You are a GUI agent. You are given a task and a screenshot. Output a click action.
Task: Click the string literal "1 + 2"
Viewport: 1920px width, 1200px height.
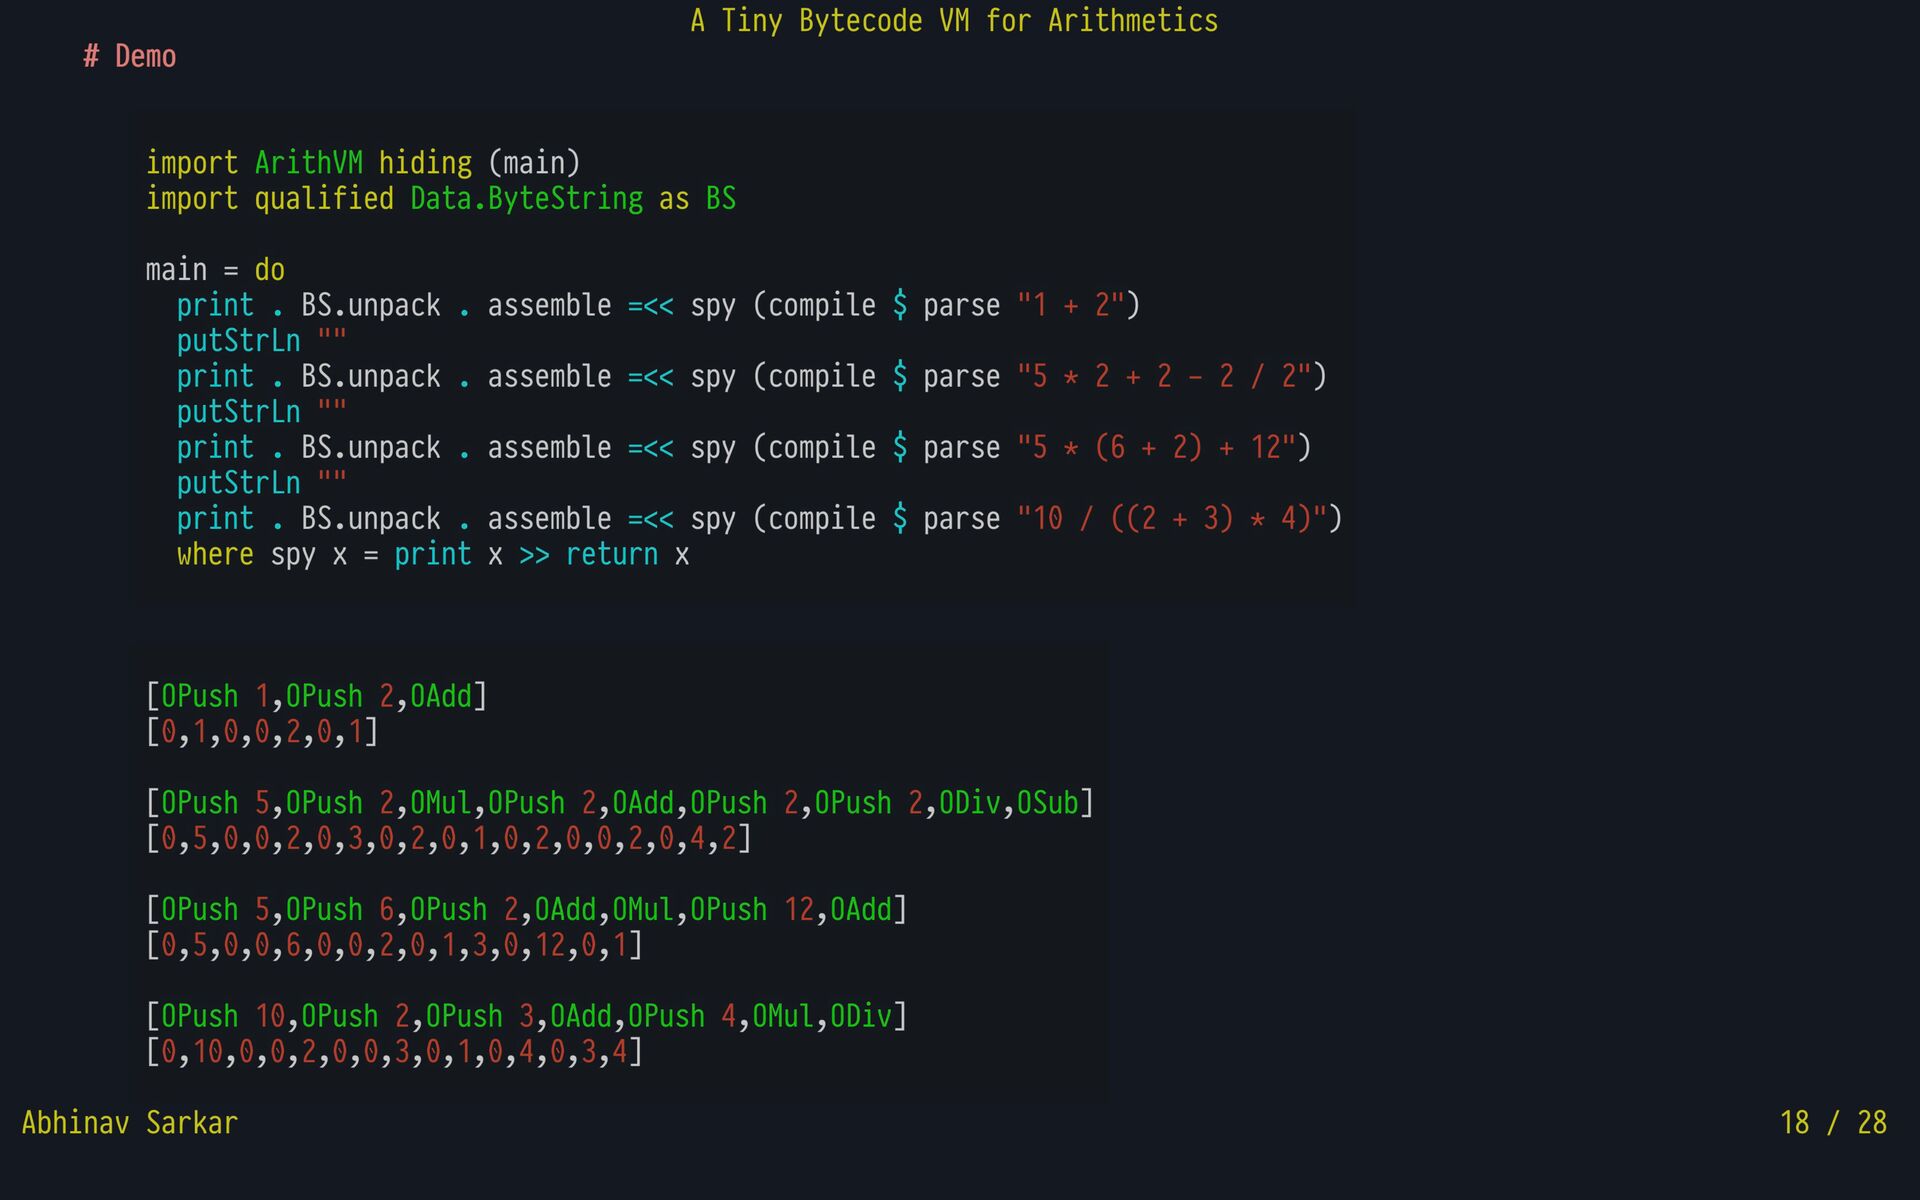[1070, 305]
